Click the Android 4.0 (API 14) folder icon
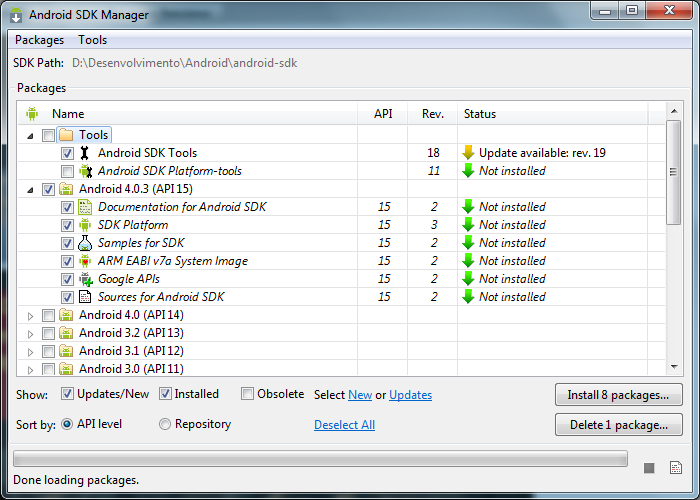 point(66,315)
